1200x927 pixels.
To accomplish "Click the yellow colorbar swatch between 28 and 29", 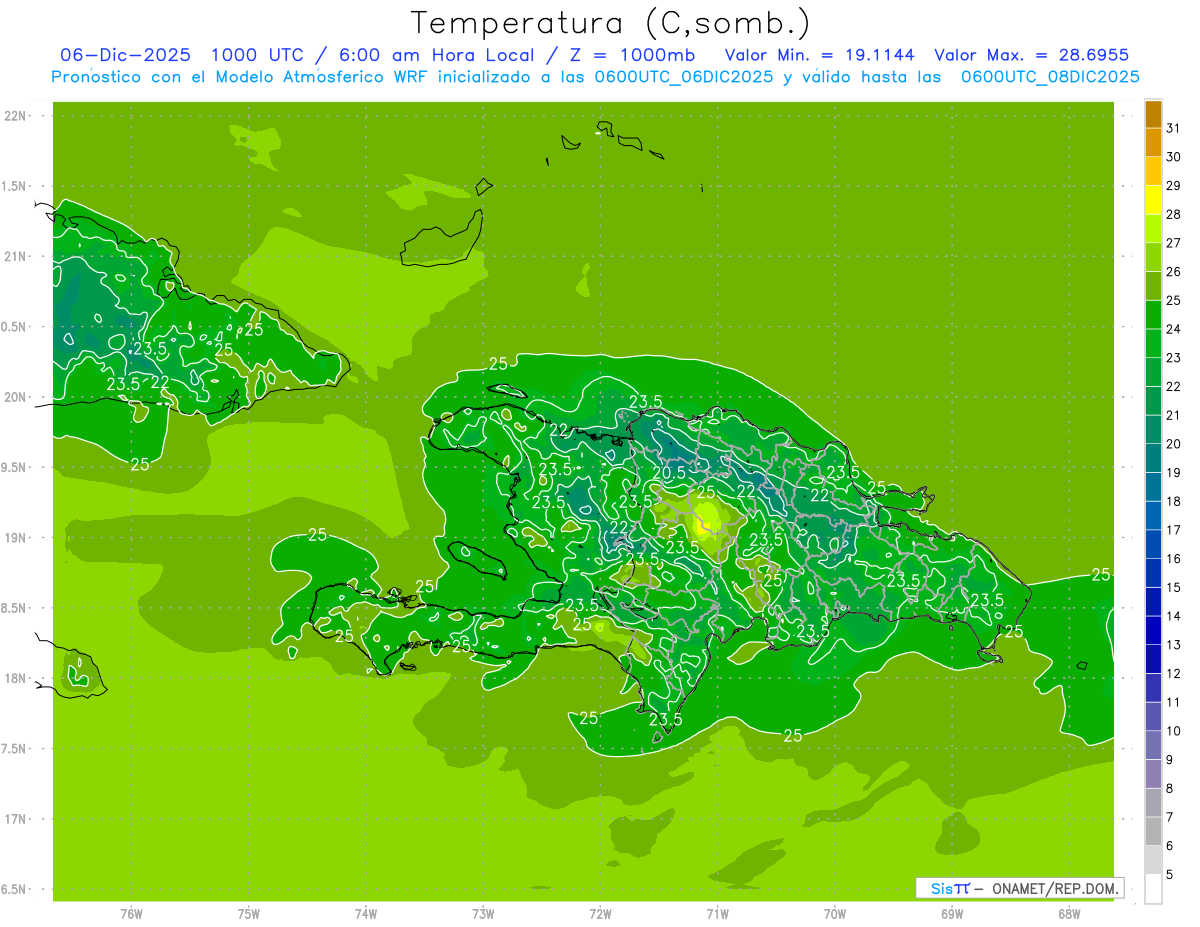I will coord(1154,200).
